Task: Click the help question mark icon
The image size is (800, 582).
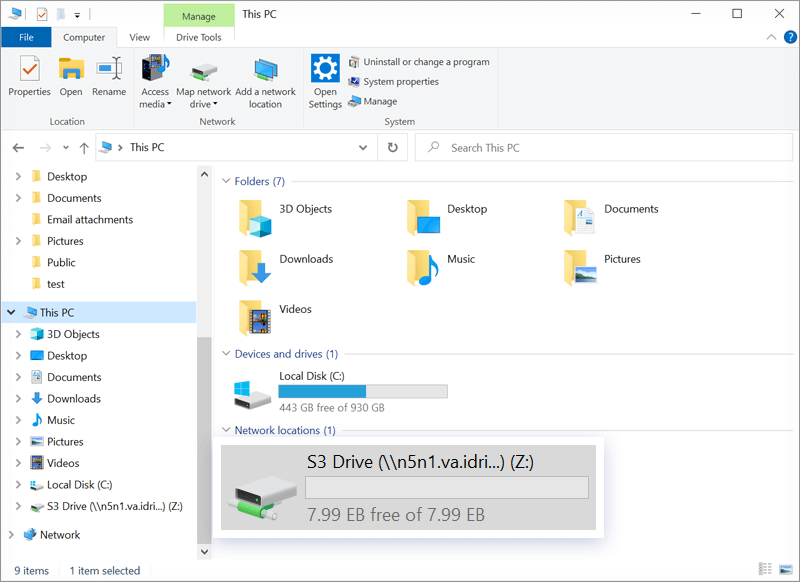Action: click(x=790, y=37)
